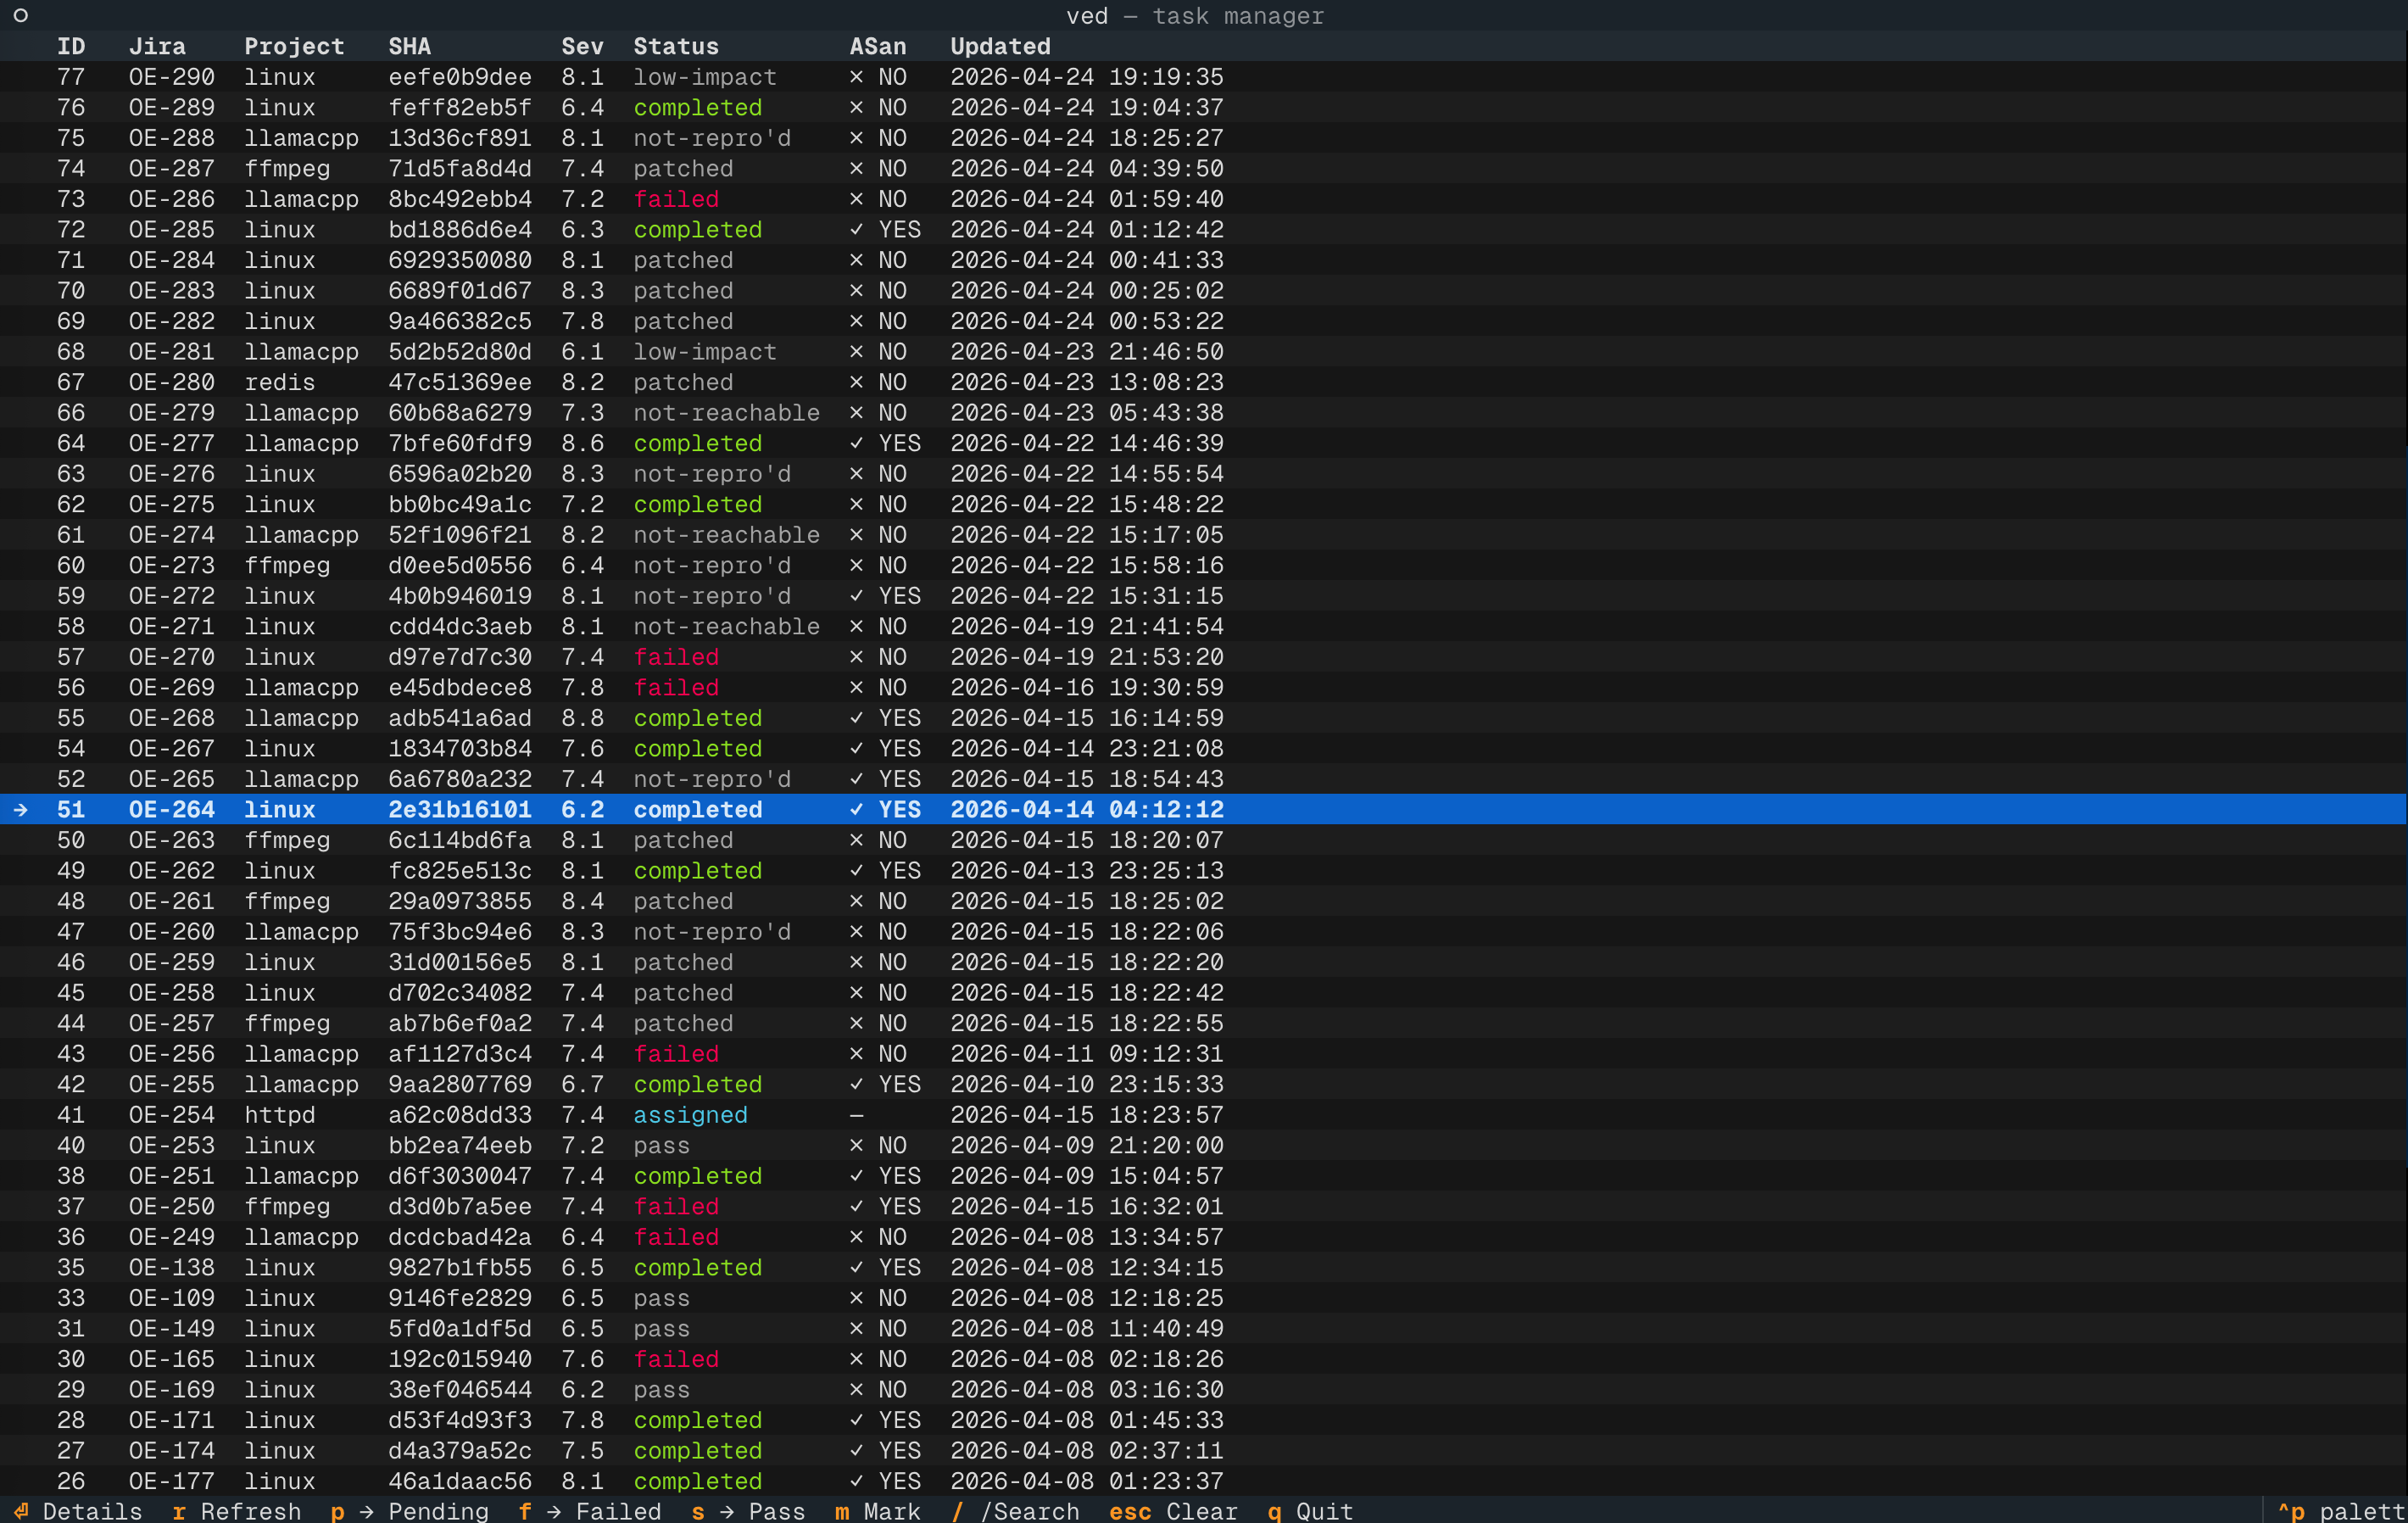
Task: Click failed status of OE-270
Action: pyautogui.click(x=676, y=656)
